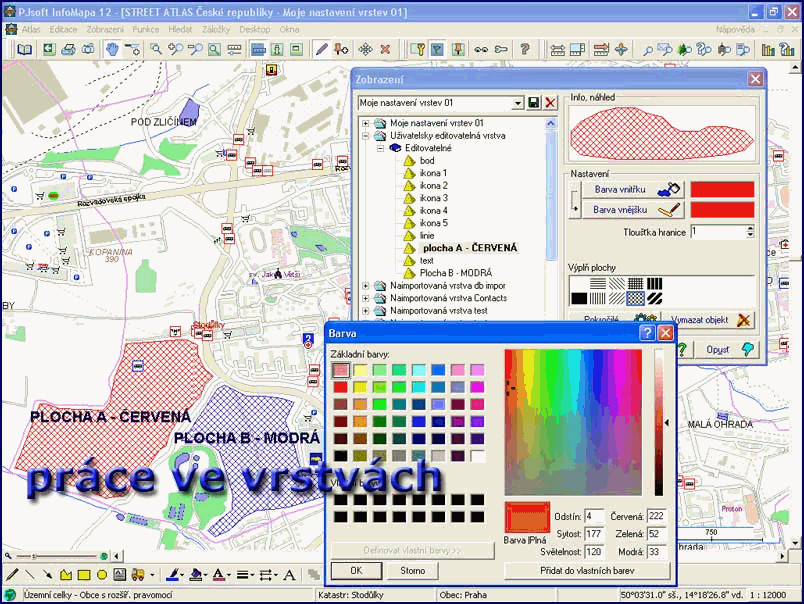The width and height of the screenshot is (804, 604).
Task: Expand 'Naimportovaná vrstva Contacts' node
Action: (x=366, y=298)
